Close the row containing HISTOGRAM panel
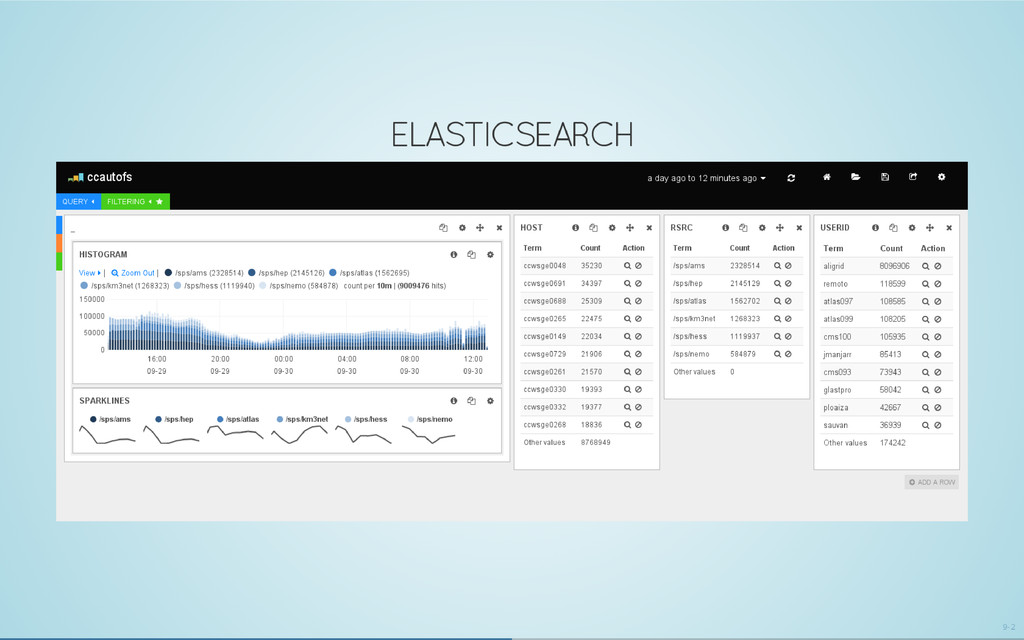 [x=499, y=228]
